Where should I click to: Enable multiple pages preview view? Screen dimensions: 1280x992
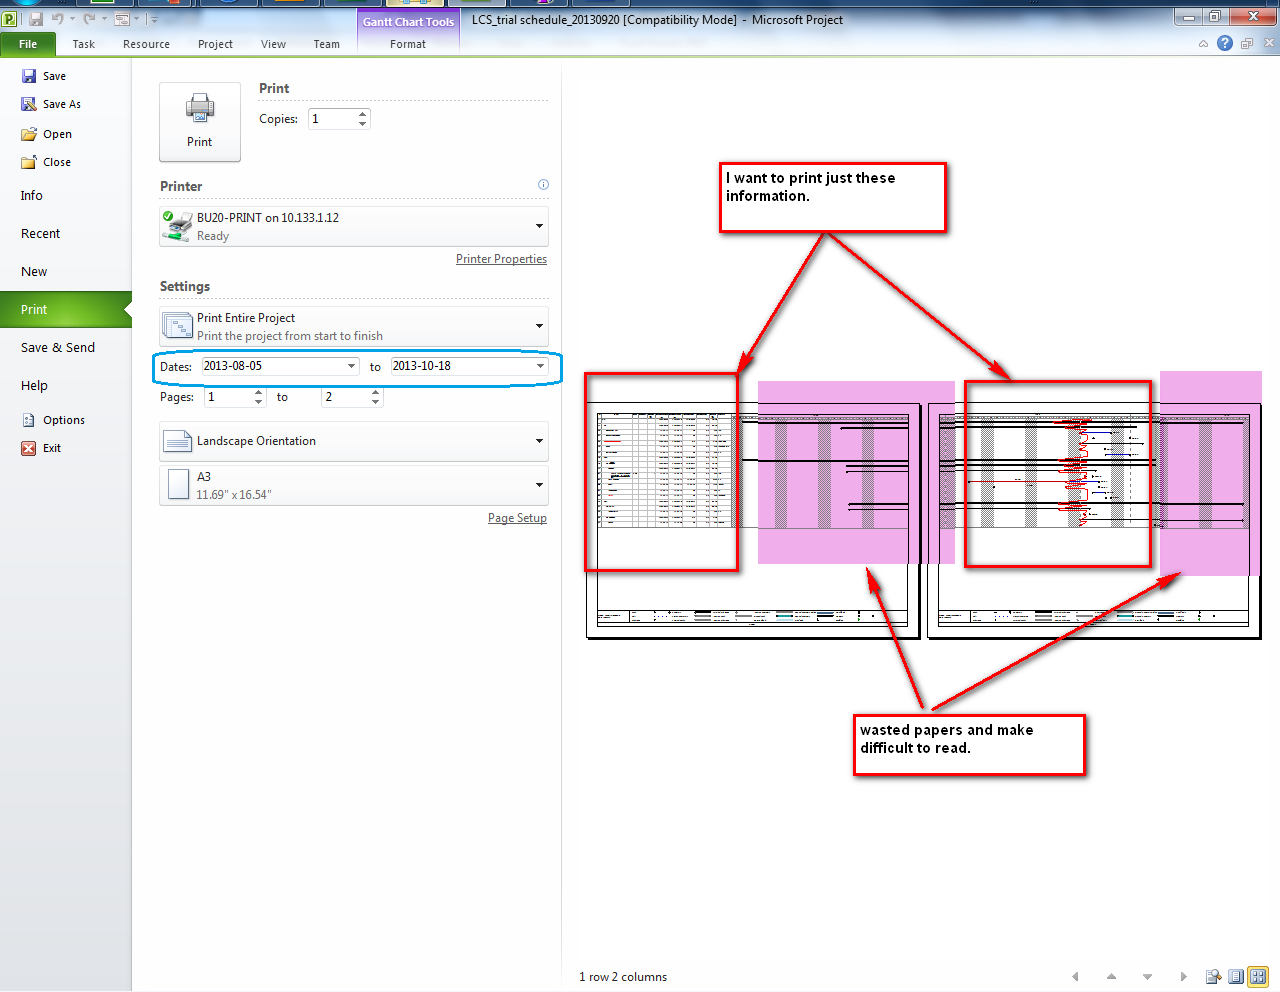[x=1257, y=976]
